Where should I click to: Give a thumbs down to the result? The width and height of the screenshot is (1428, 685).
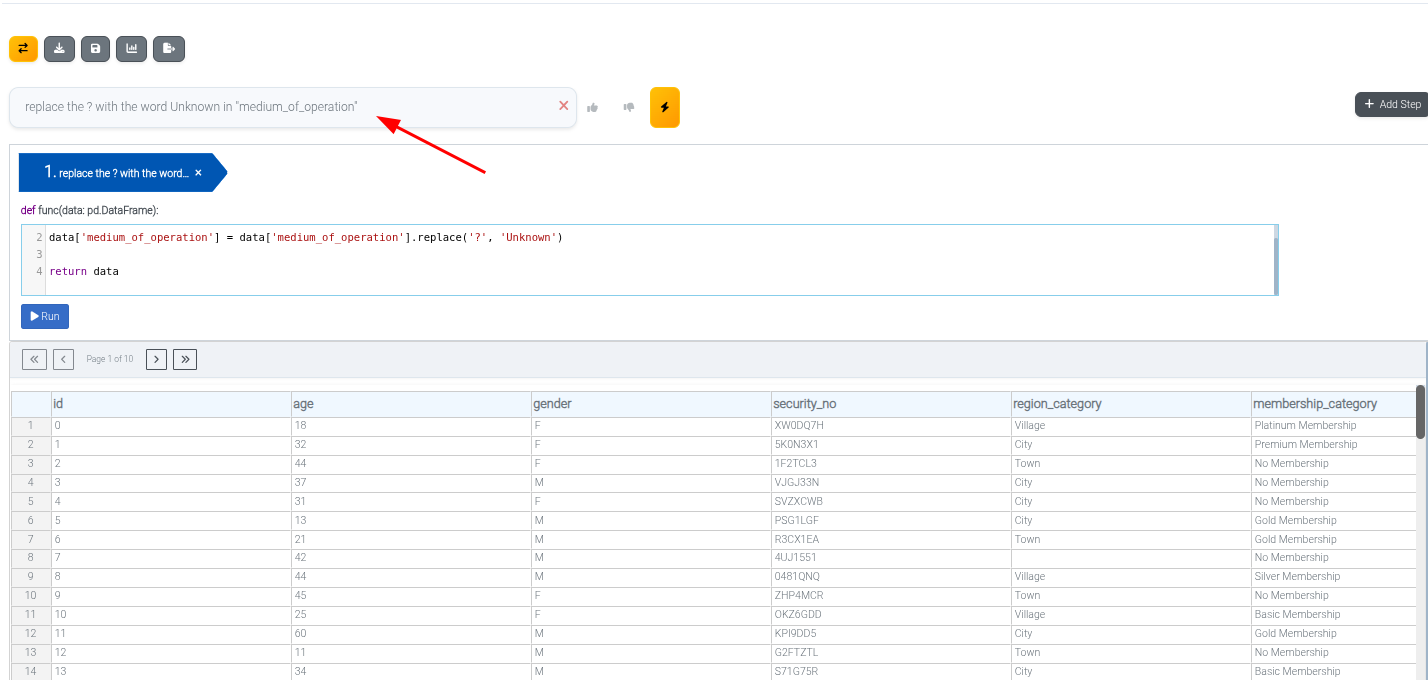coord(629,107)
